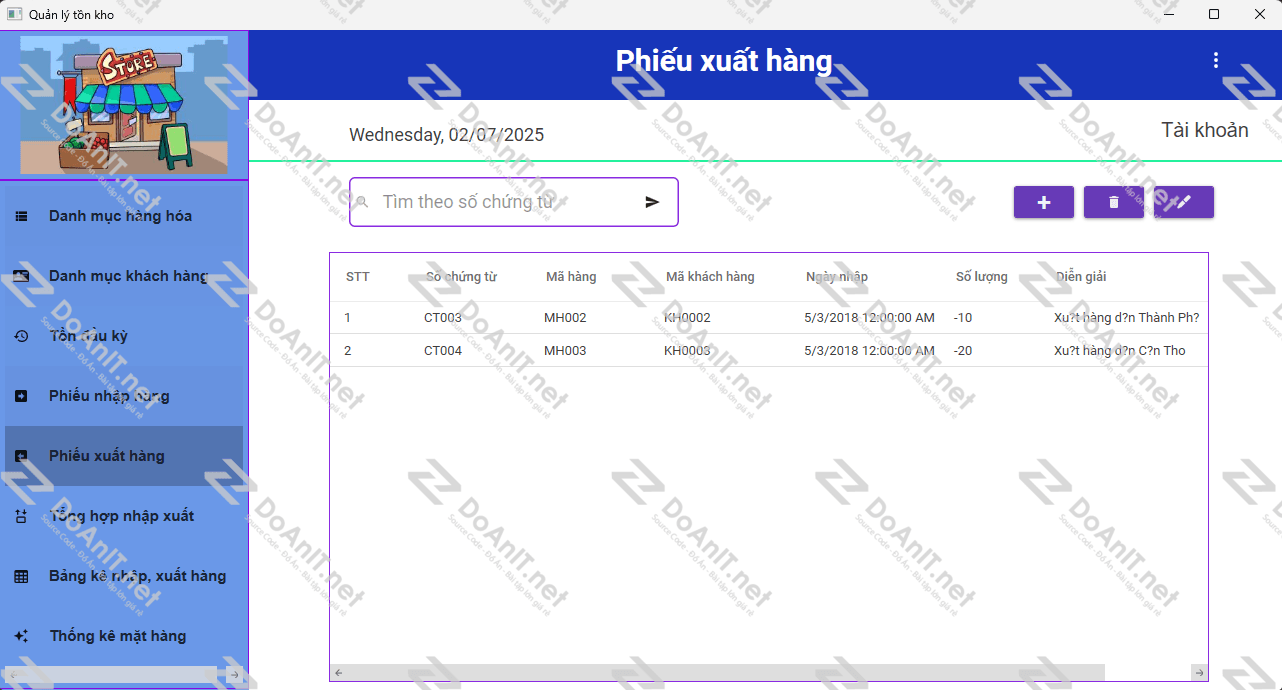
Task: Click the MH002 cell
Action: (x=565, y=318)
